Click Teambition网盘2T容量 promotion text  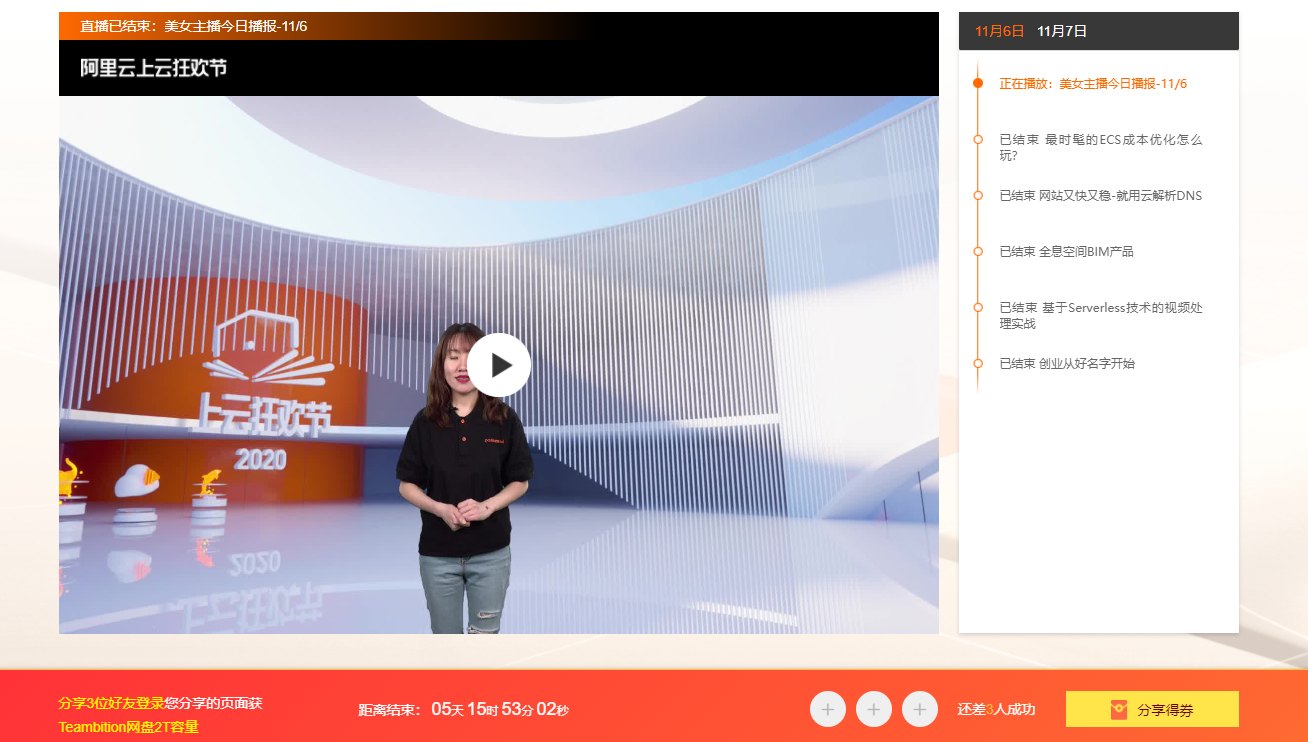[x=128, y=727]
